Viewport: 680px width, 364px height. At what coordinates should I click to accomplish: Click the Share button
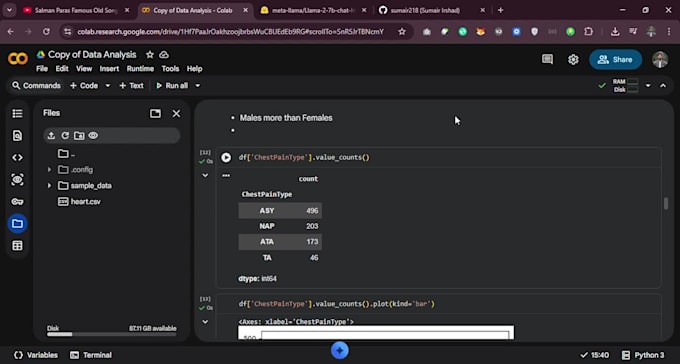[x=615, y=59]
